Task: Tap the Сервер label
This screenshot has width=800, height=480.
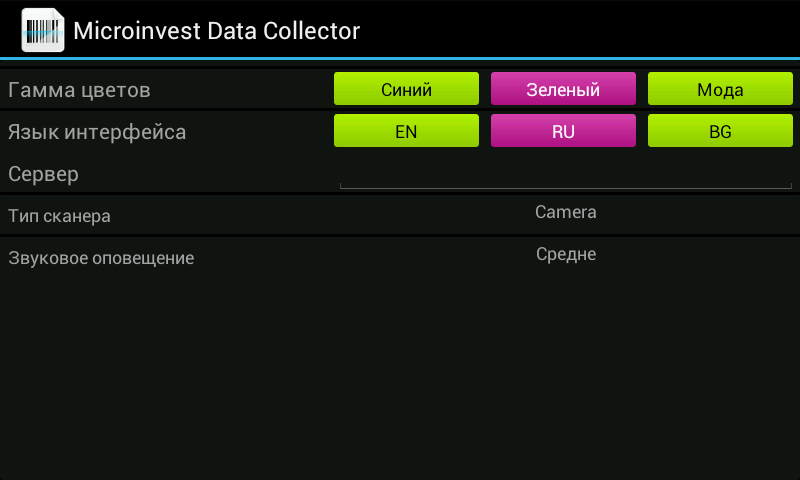Action: coord(43,174)
